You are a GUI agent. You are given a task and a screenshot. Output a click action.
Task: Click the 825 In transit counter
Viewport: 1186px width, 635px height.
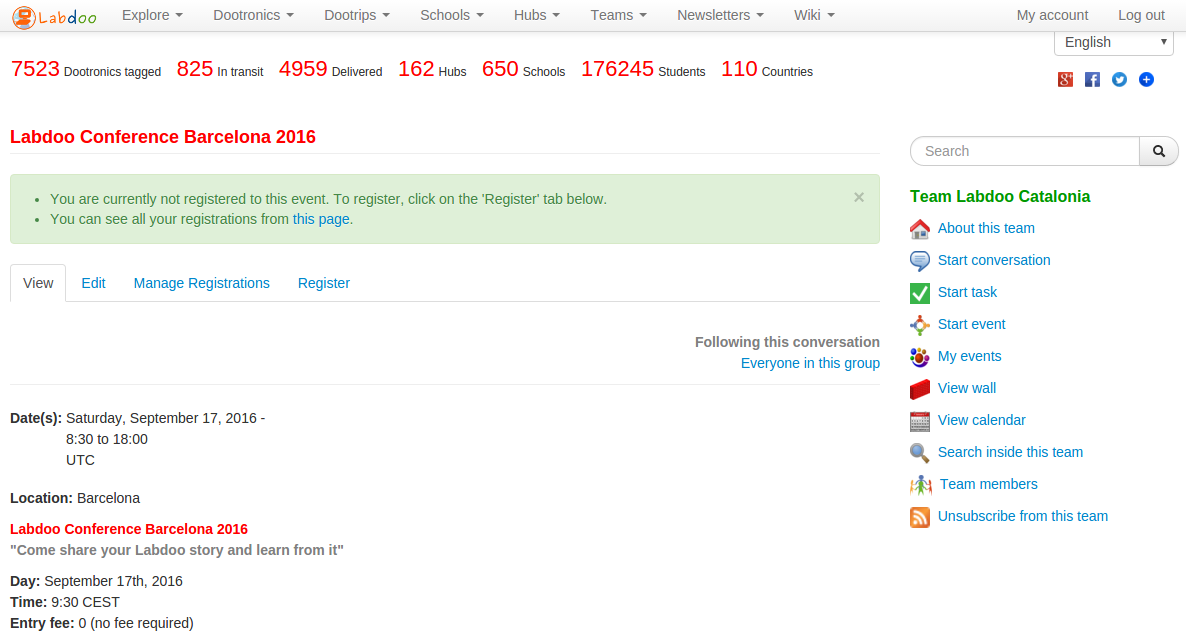click(x=220, y=70)
